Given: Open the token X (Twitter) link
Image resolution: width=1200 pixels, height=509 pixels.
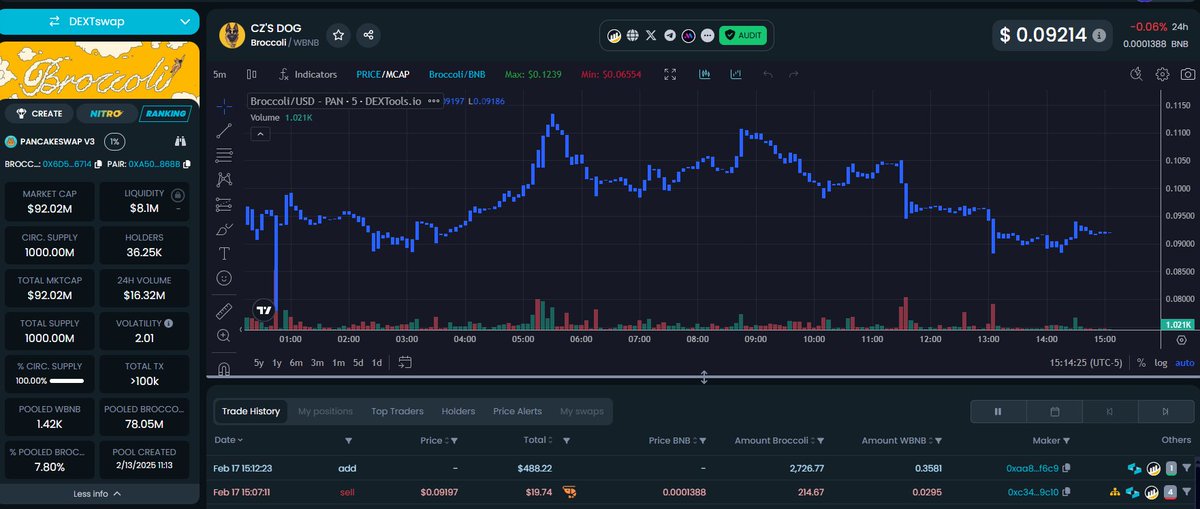Looking at the screenshot, I should (x=652, y=35).
